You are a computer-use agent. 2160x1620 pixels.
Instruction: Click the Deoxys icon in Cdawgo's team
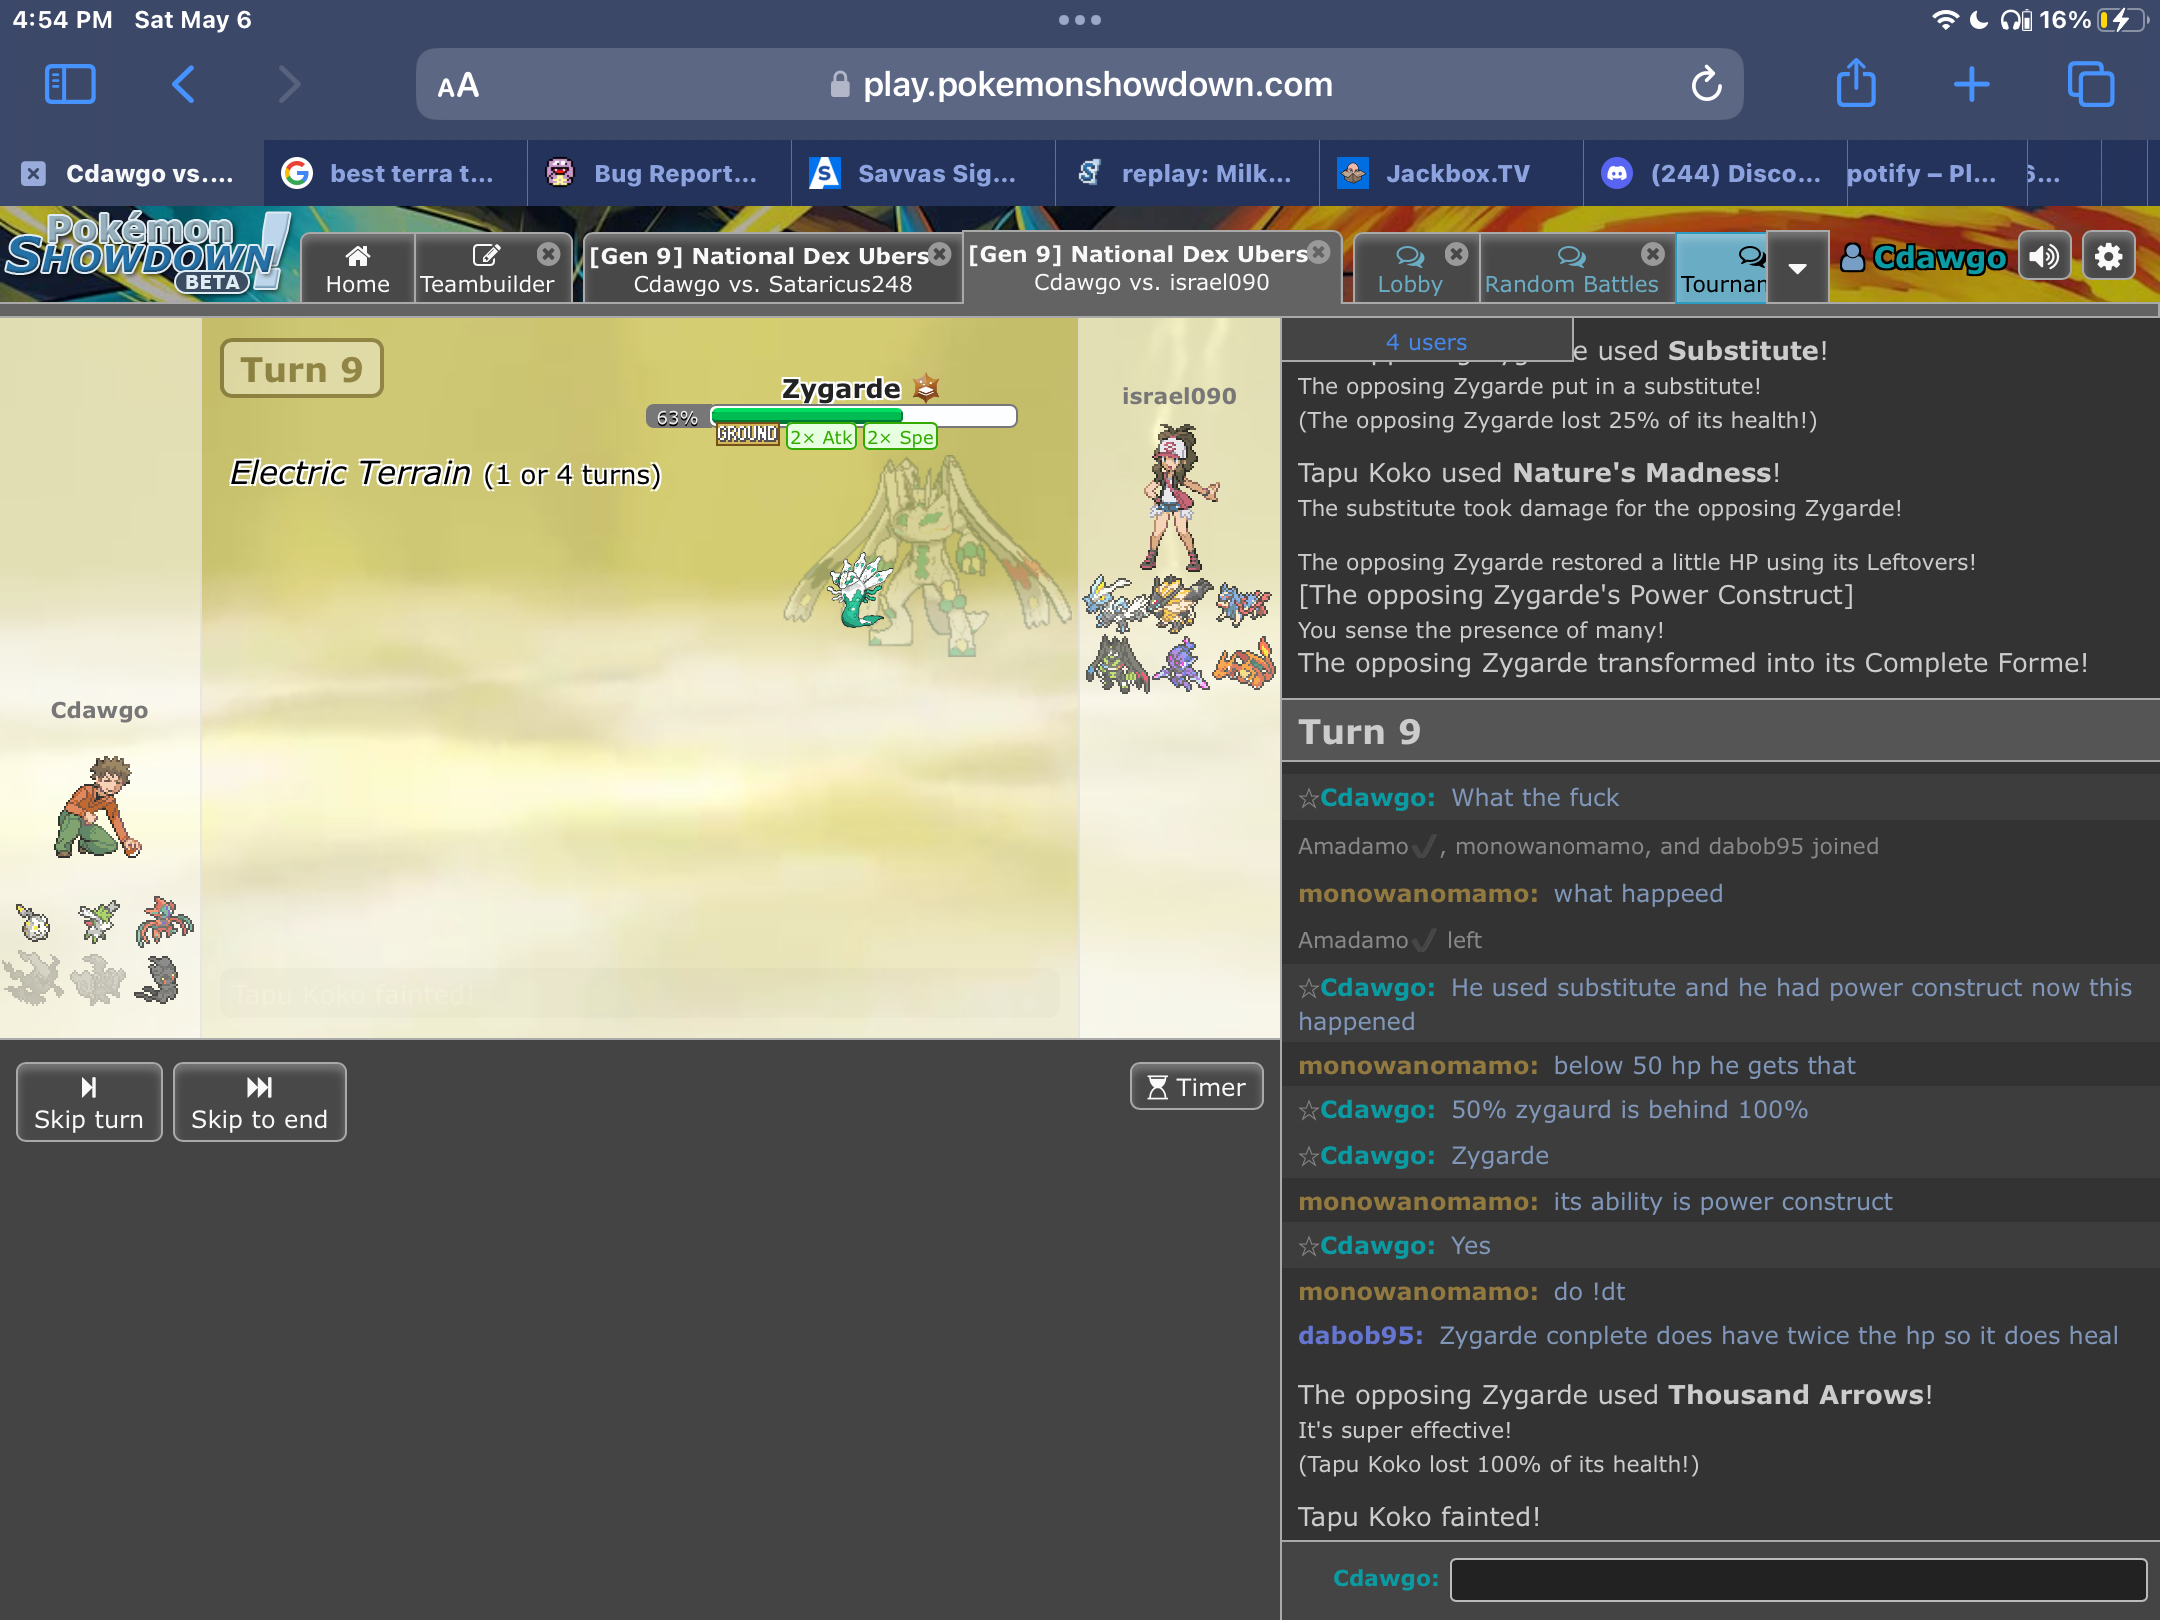tap(163, 922)
